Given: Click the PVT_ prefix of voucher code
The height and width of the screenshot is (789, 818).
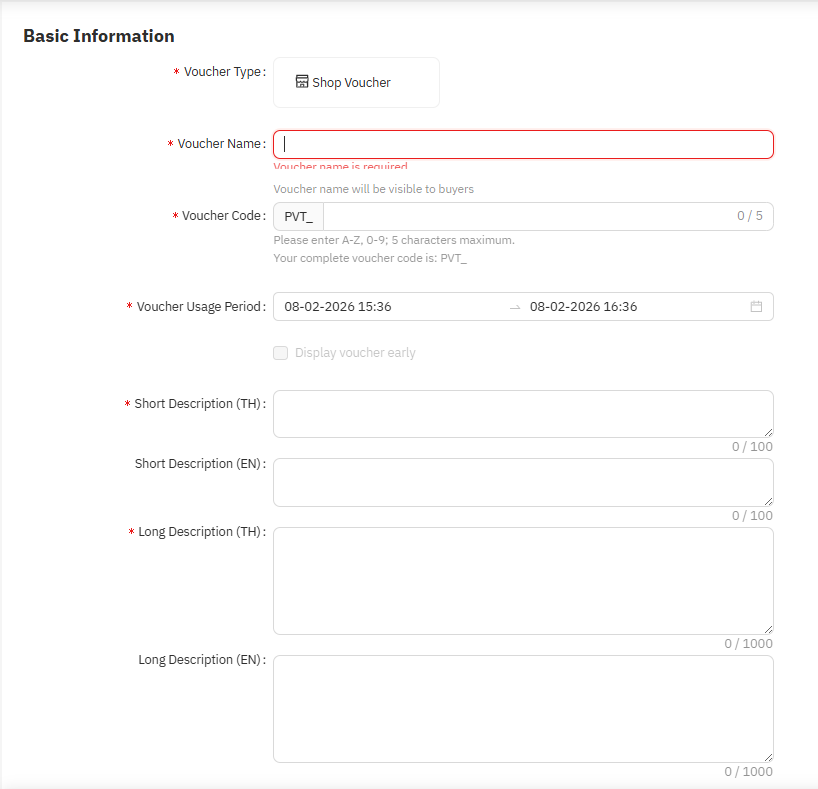Looking at the screenshot, I should (x=298, y=217).
